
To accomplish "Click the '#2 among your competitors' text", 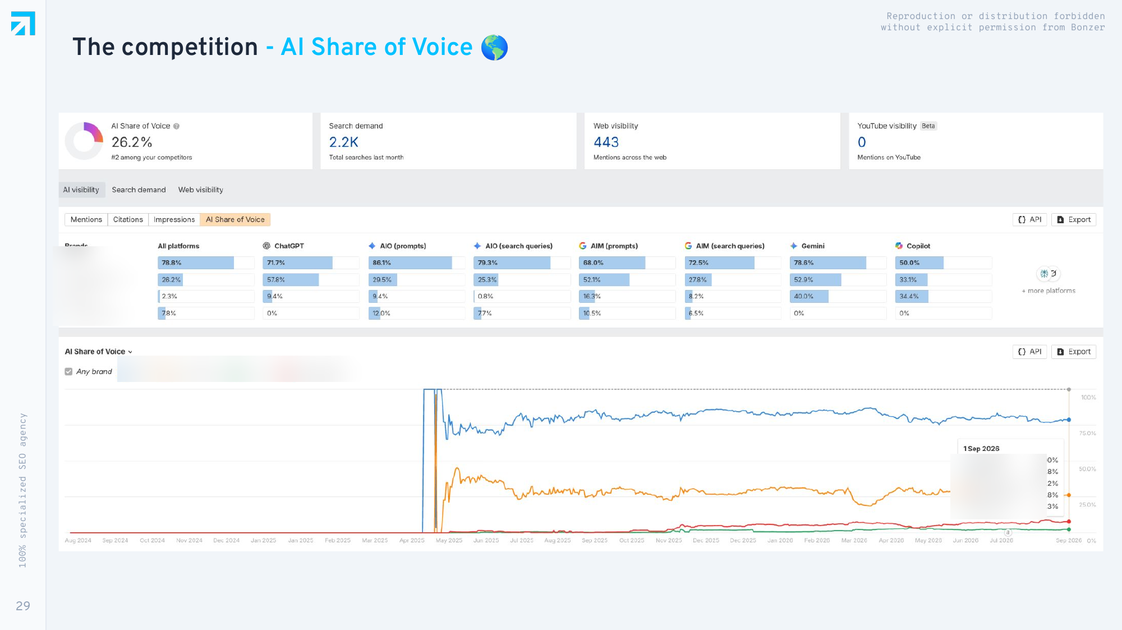I will click(152, 158).
